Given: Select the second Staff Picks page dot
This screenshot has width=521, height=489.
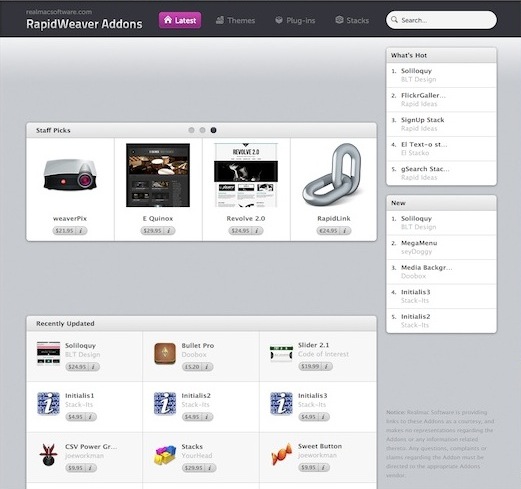Looking at the screenshot, I should click(x=202, y=130).
